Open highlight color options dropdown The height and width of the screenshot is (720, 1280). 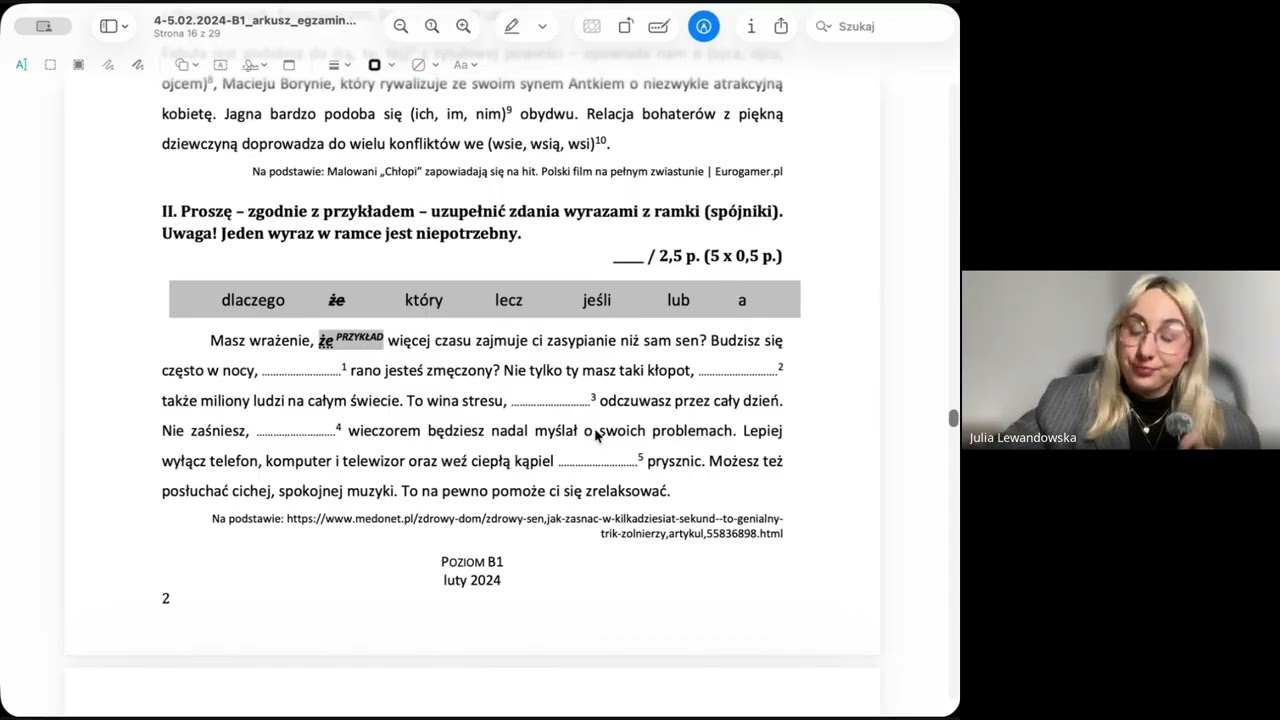click(x=542, y=27)
